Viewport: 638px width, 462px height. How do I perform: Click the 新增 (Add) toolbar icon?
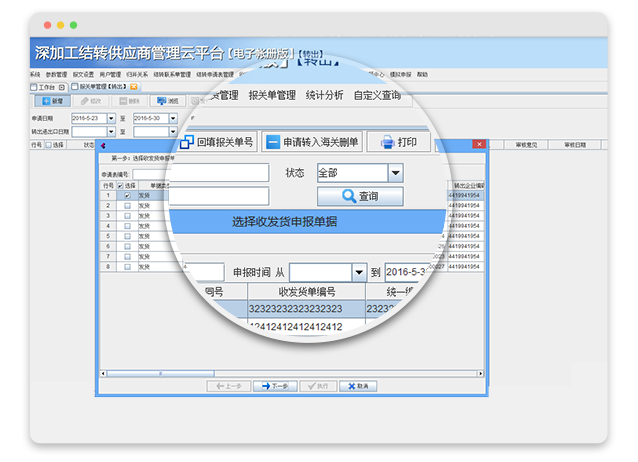pyautogui.click(x=52, y=101)
